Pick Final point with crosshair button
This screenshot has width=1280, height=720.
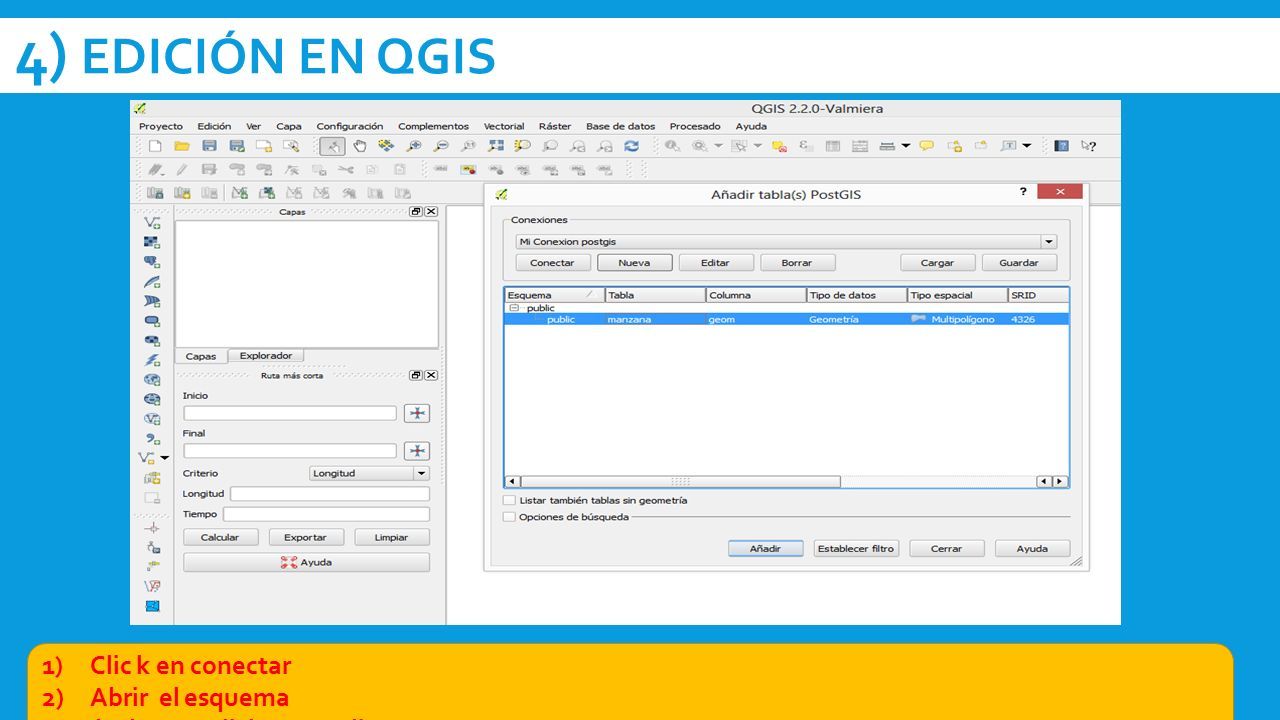pyautogui.click(x=417, y=451)
